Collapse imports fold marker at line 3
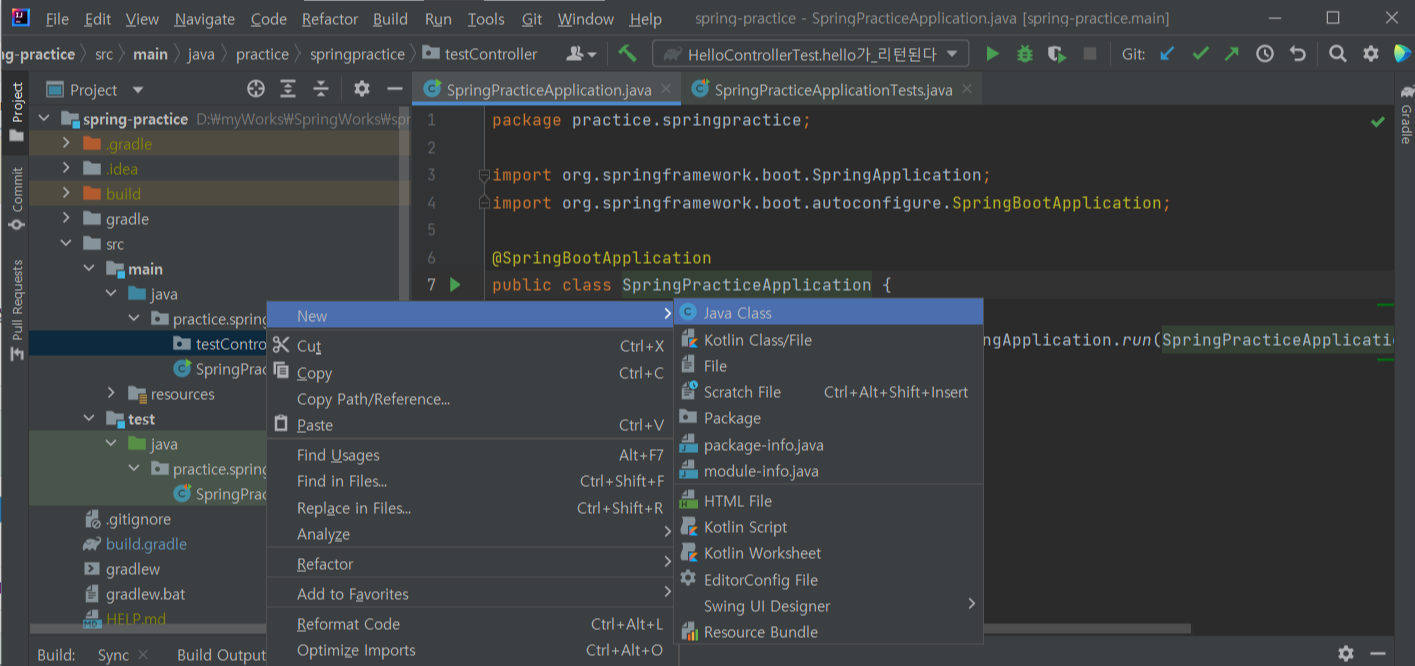The height and width of the screenshot is (666, 1415). (483, 175)
